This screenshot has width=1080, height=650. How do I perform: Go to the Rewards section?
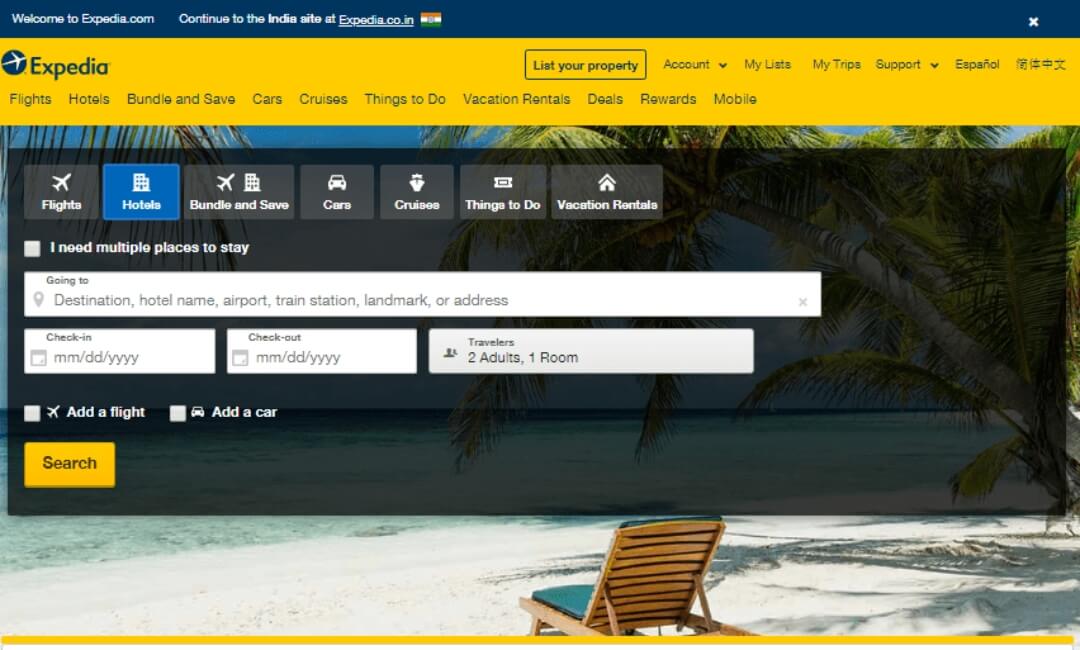coord(668,99)
